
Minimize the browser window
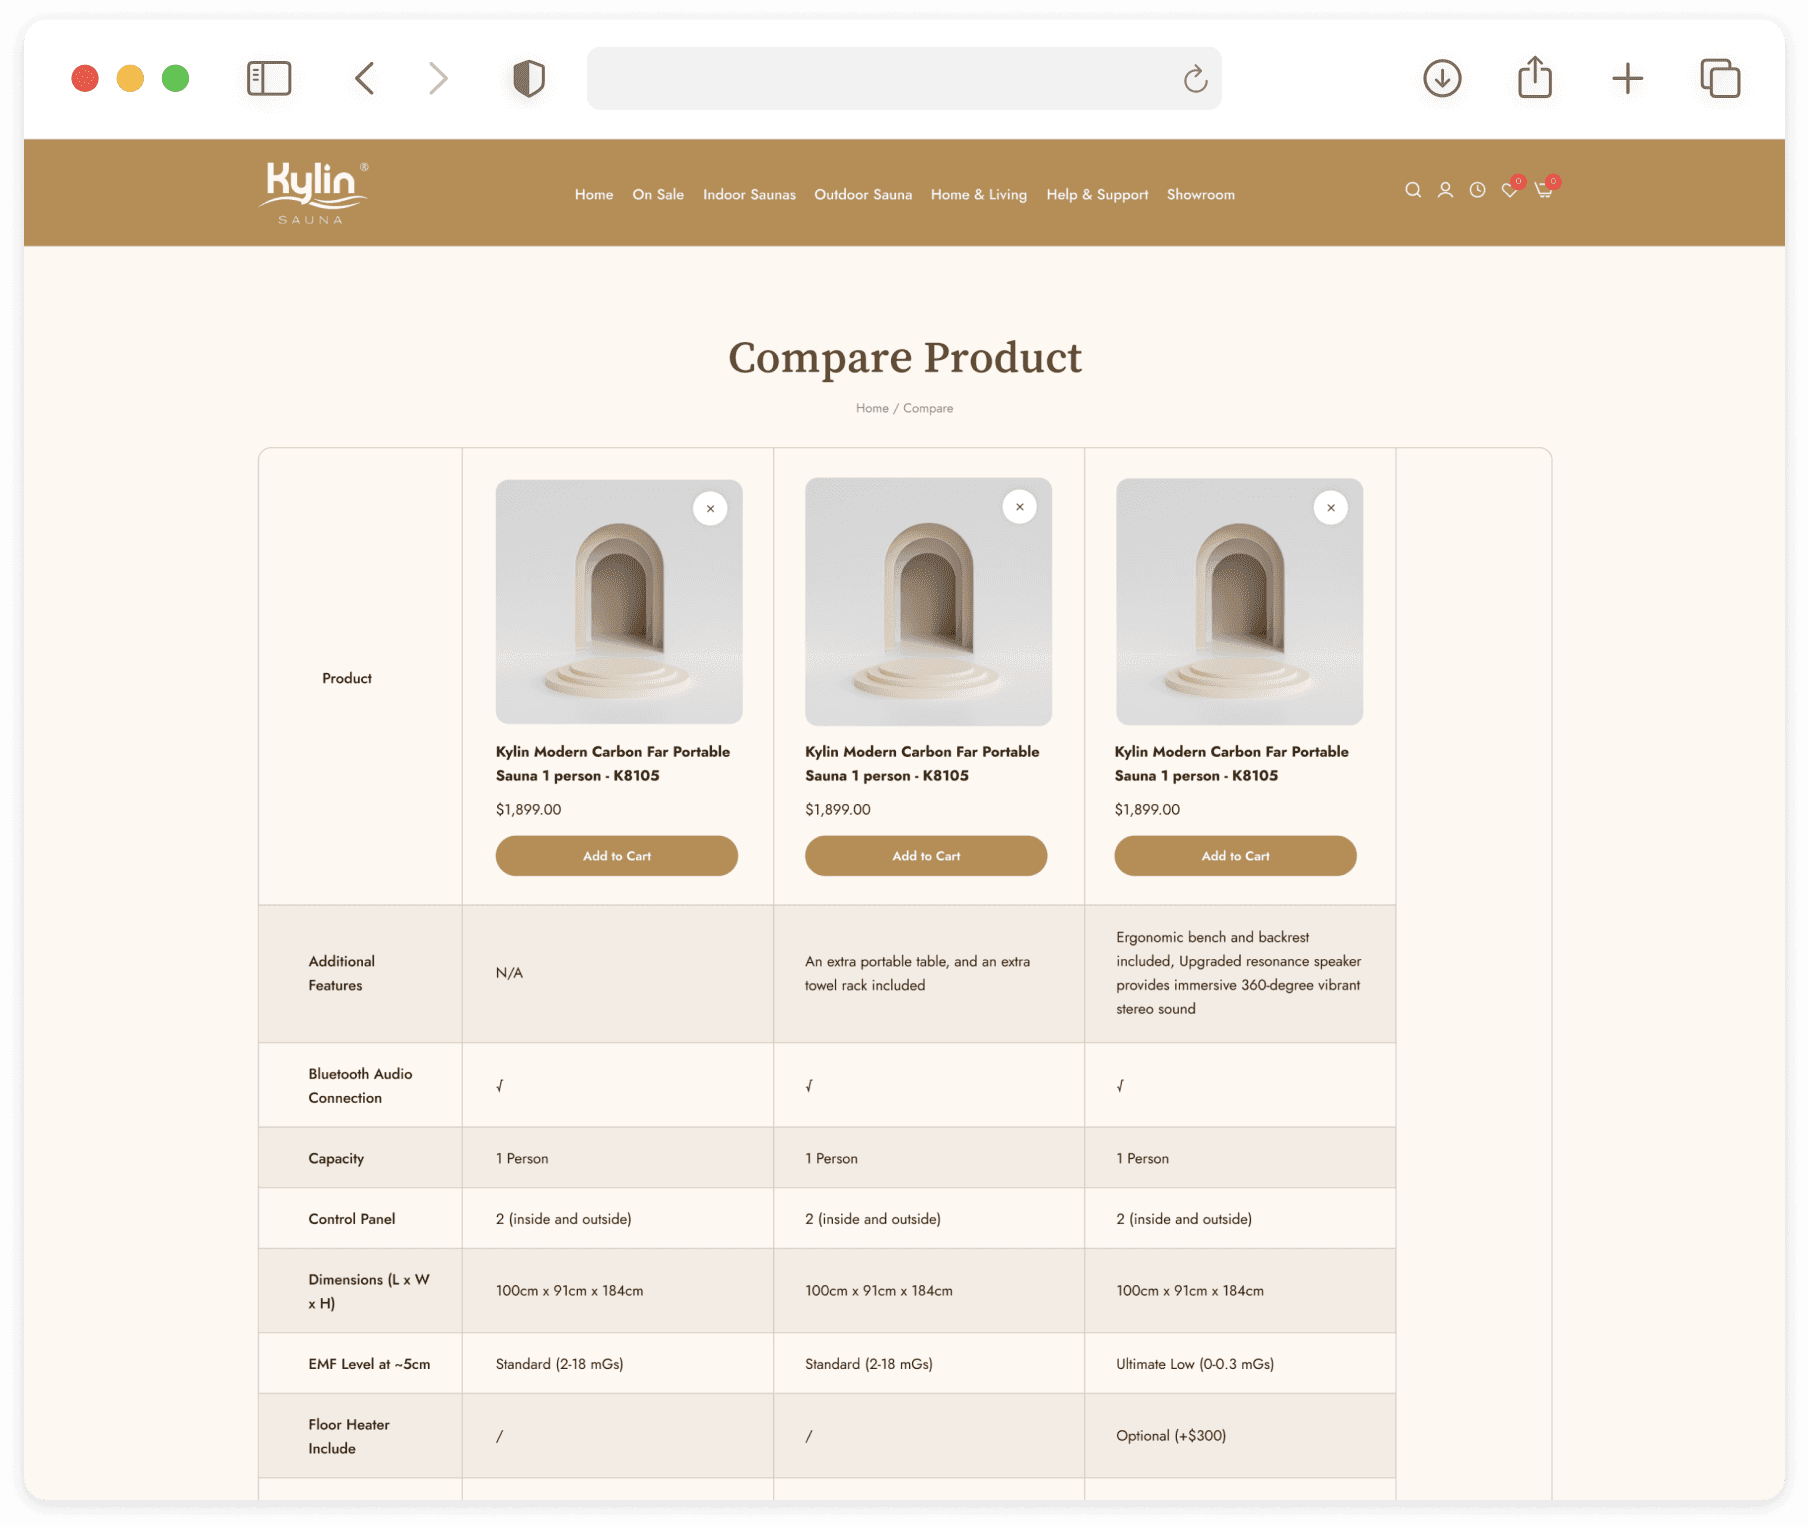point(130,78)
